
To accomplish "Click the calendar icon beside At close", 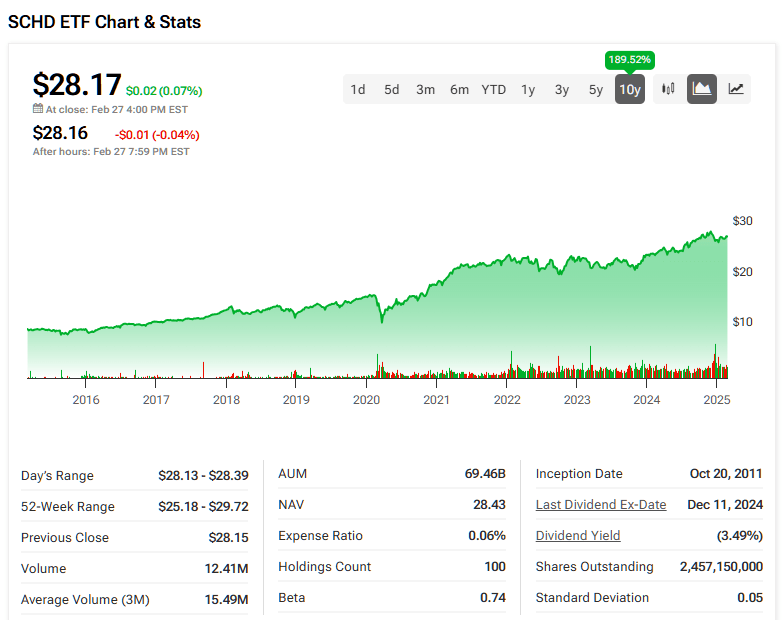I will coord(38,108).
